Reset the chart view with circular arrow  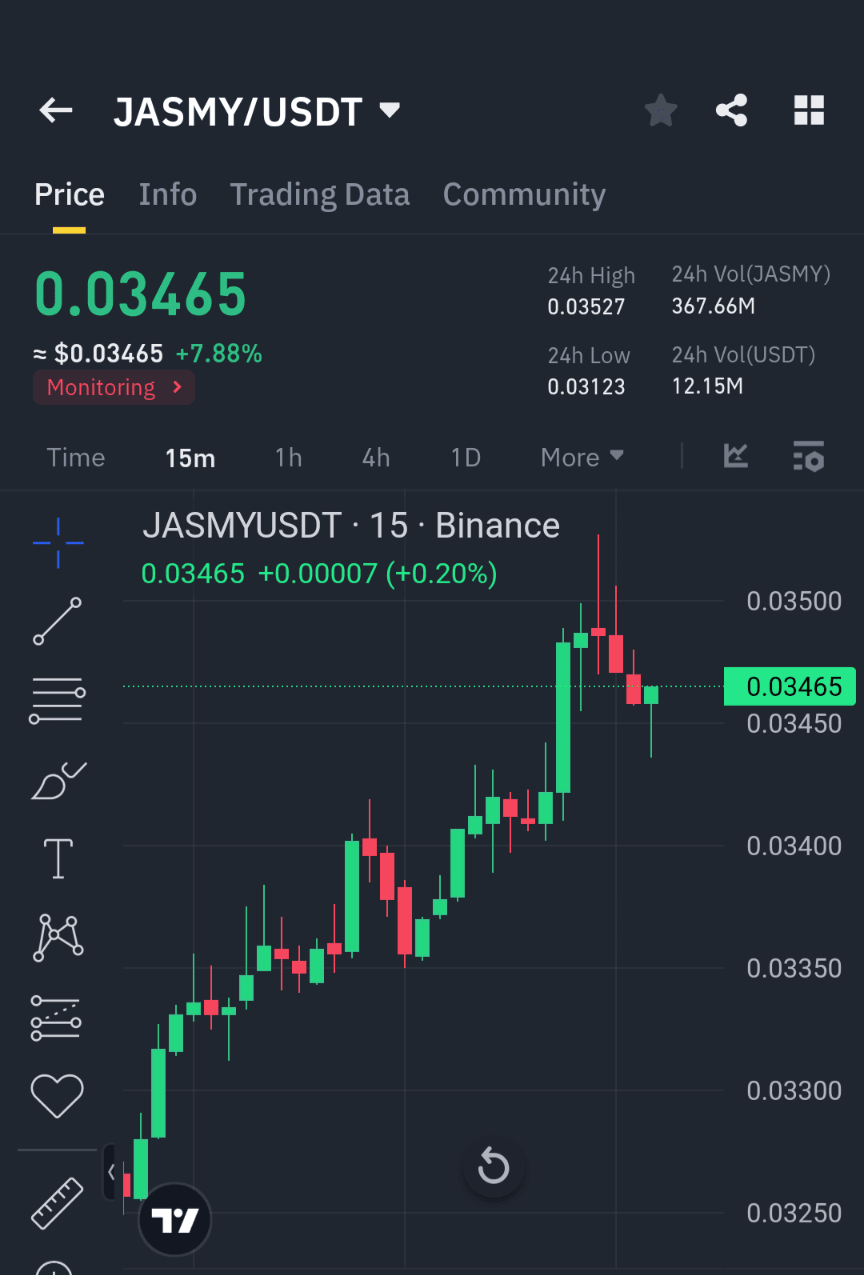click(x=494, y=1166)
